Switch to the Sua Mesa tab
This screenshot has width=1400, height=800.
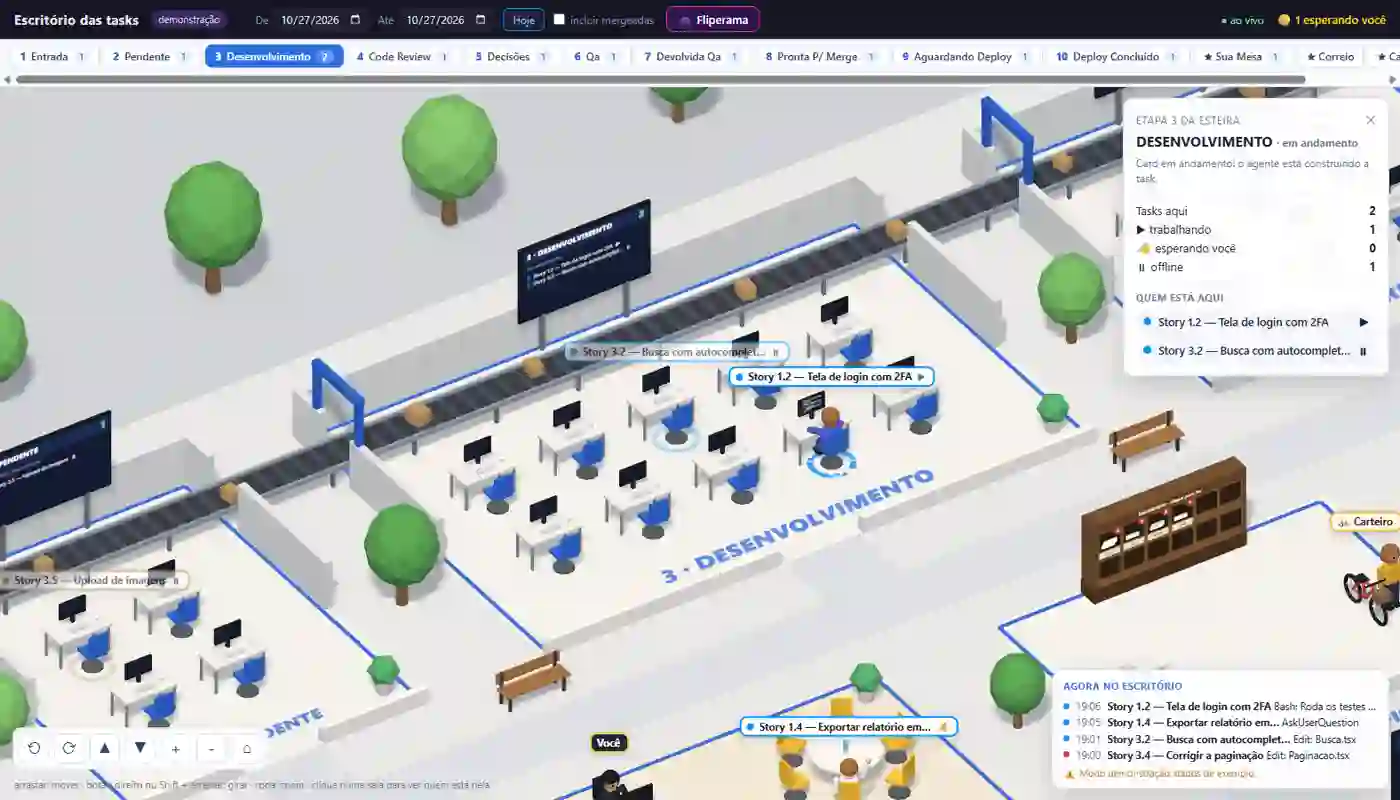pos(1242,57)
